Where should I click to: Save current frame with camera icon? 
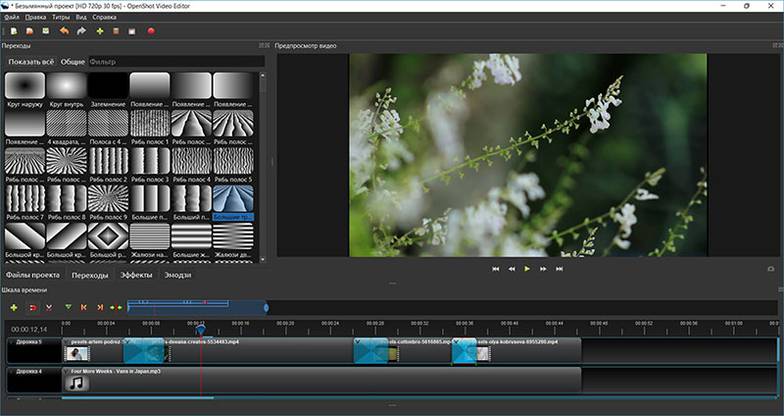point(771,269)
